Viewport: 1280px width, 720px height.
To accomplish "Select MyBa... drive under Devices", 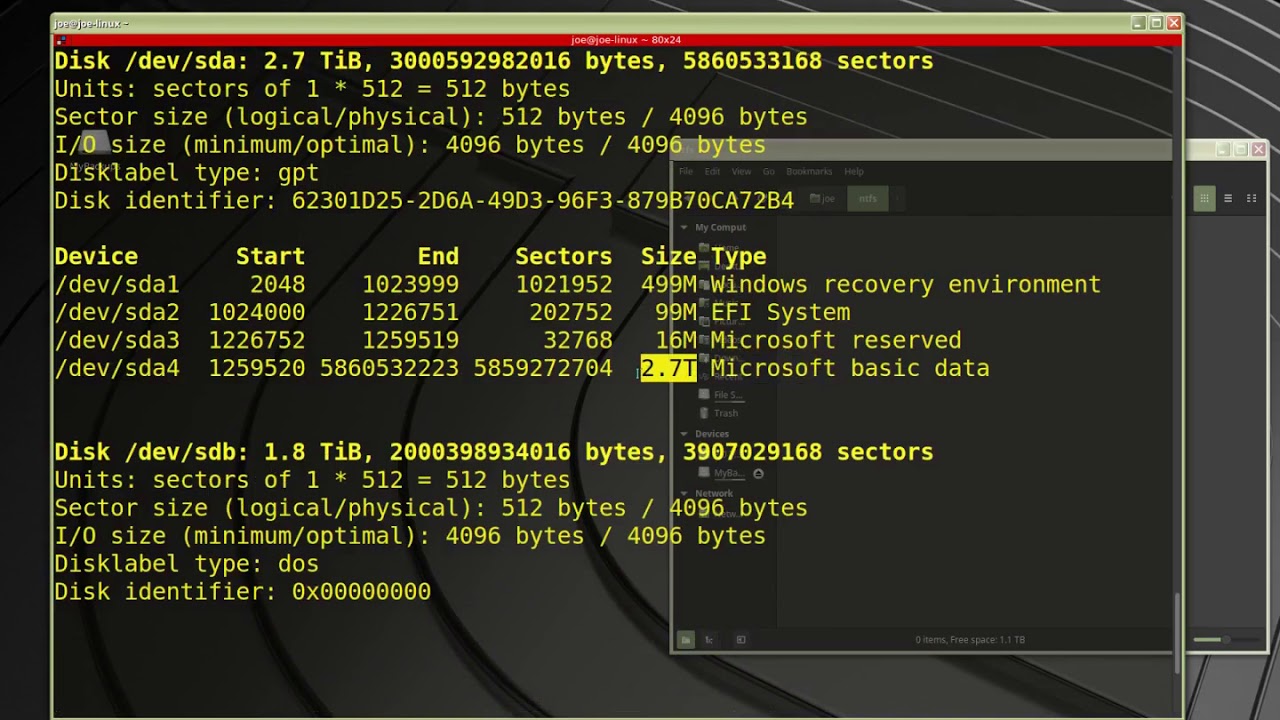I will point(721,473).
